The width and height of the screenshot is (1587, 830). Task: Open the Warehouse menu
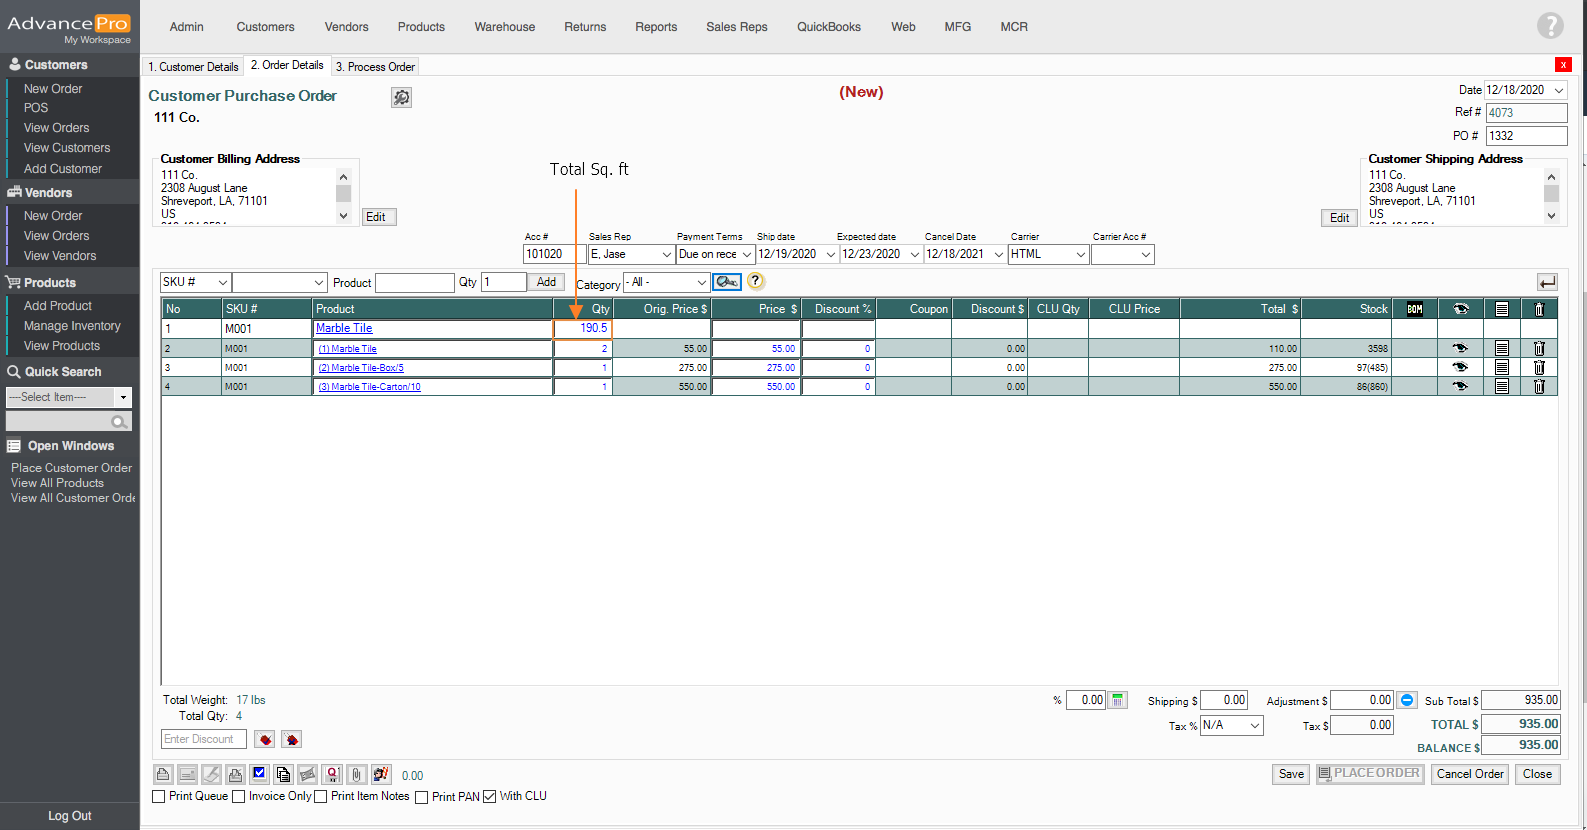pyautogui.click(x=504, y=27)
